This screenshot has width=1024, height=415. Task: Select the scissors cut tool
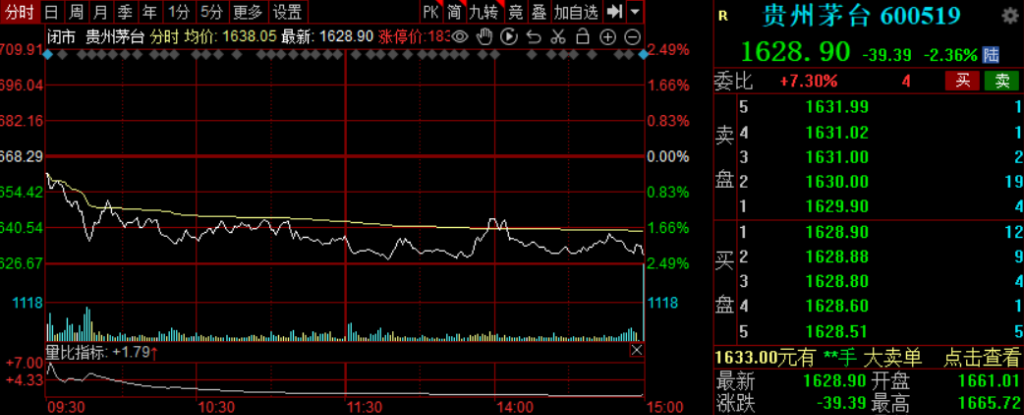pos(558,37)
